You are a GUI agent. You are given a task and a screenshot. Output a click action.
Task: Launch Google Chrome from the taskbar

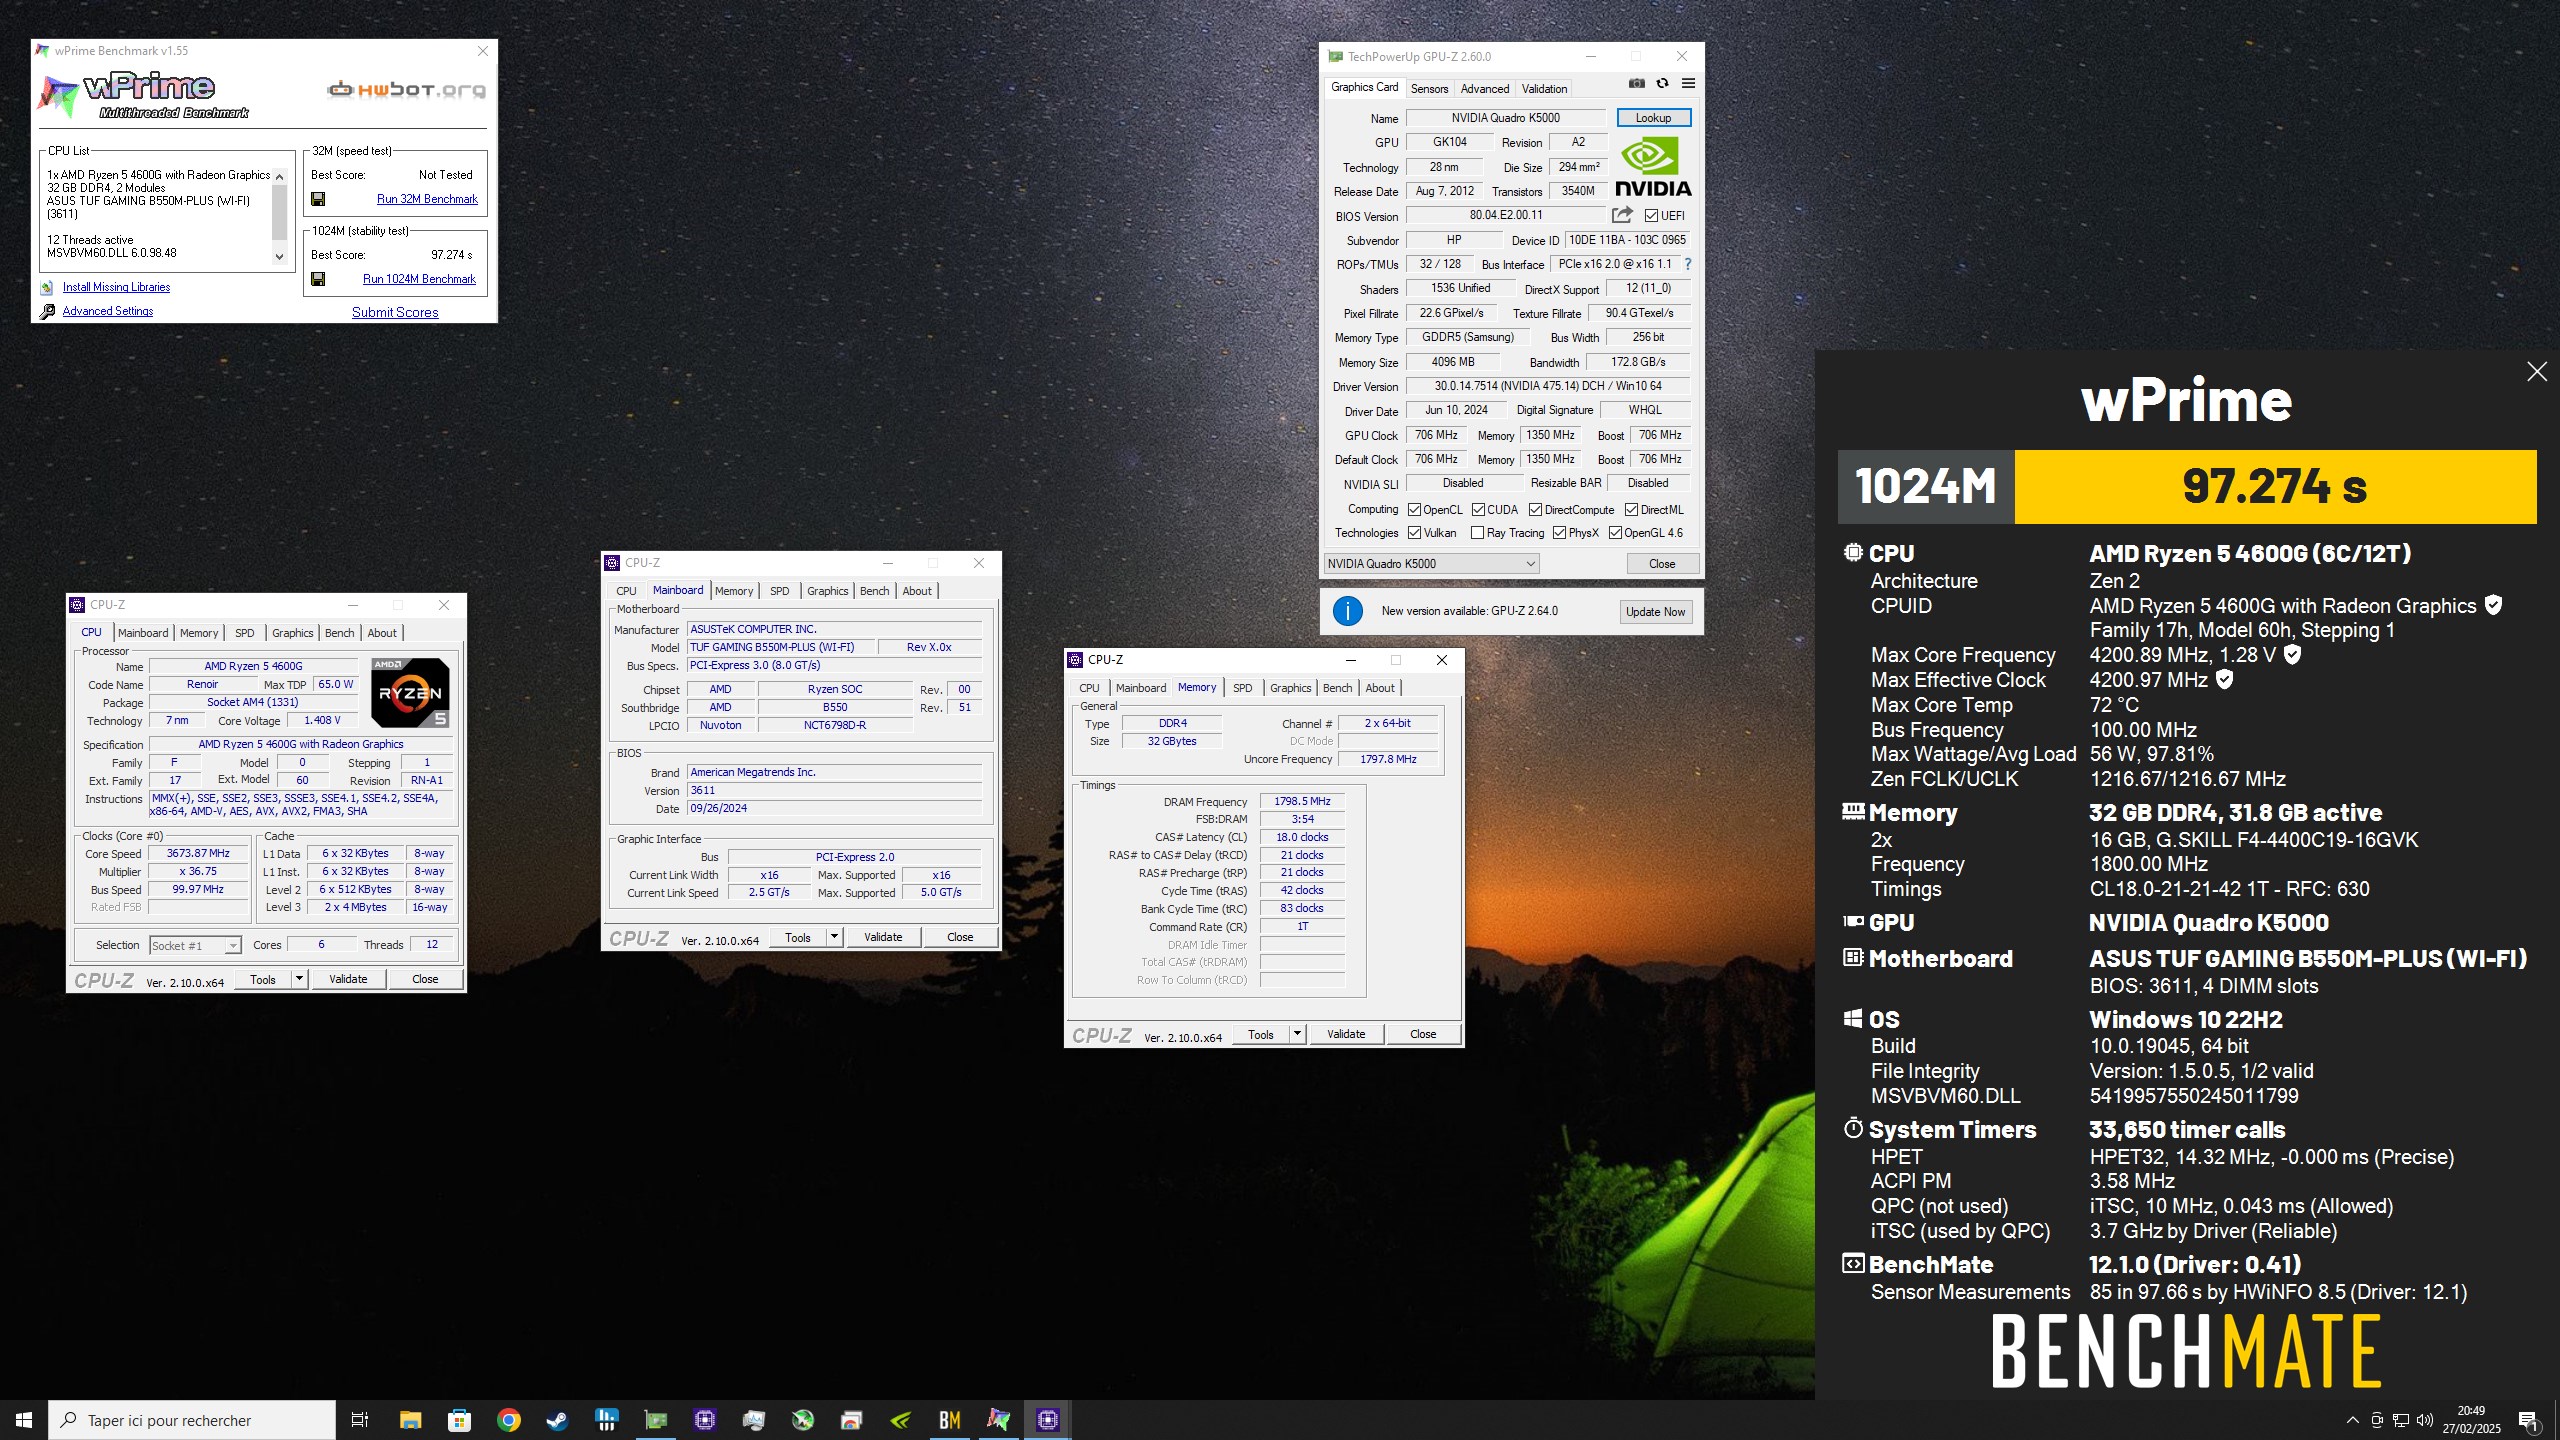[508, 1420]
